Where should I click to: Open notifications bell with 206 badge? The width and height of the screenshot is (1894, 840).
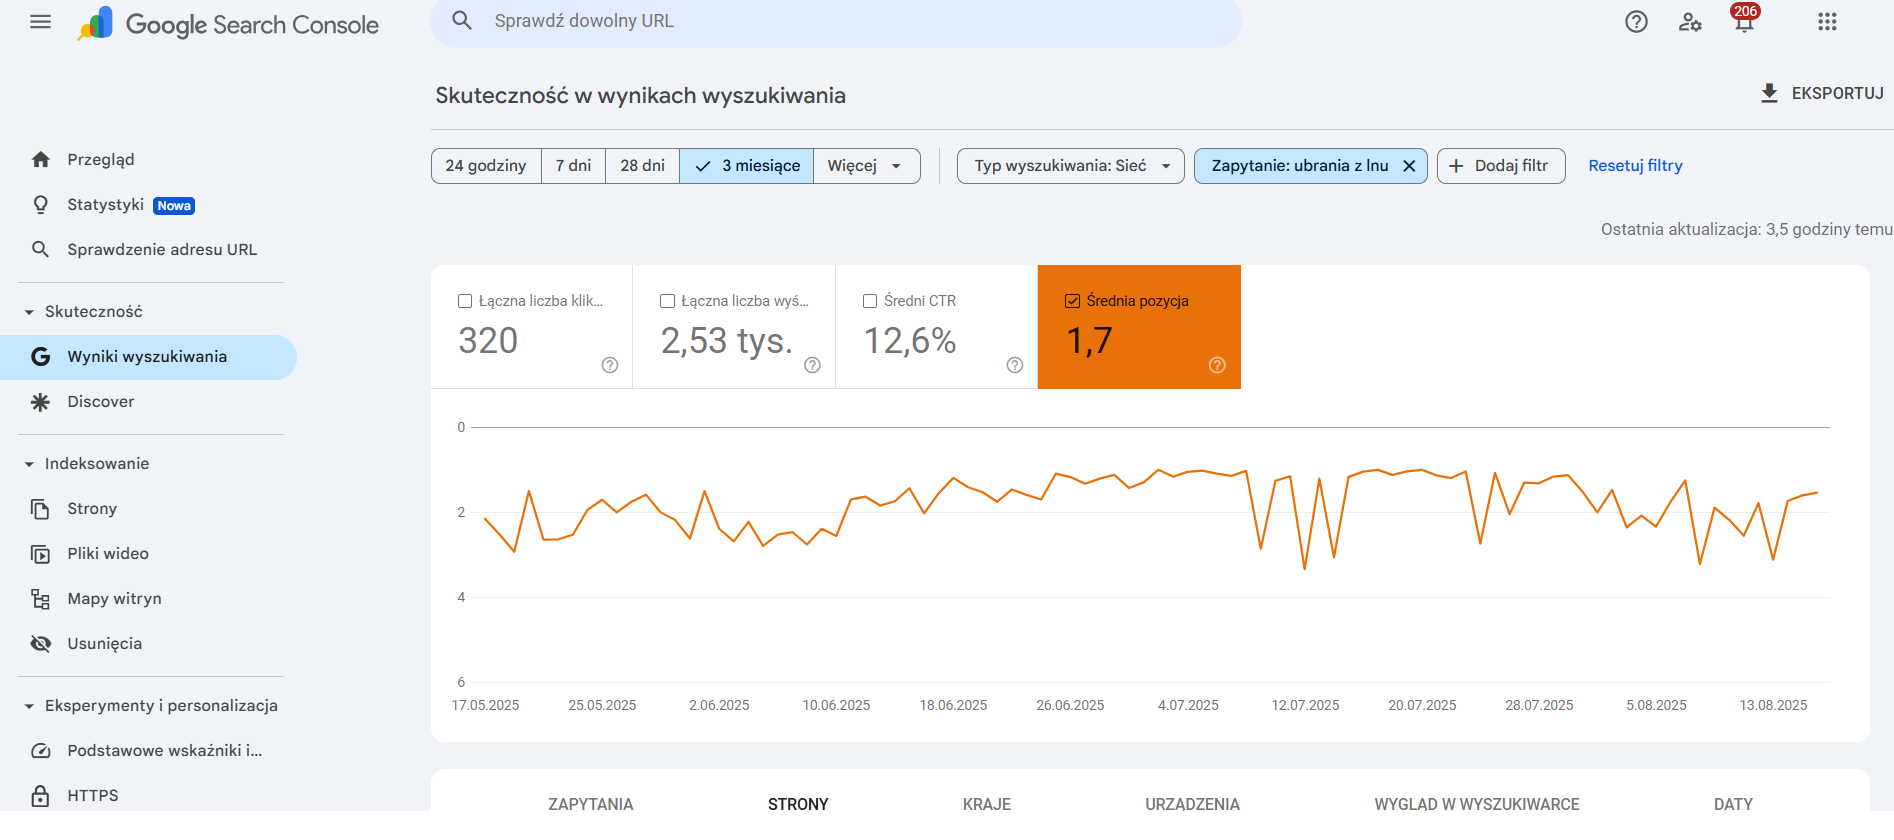(1744, 22)
